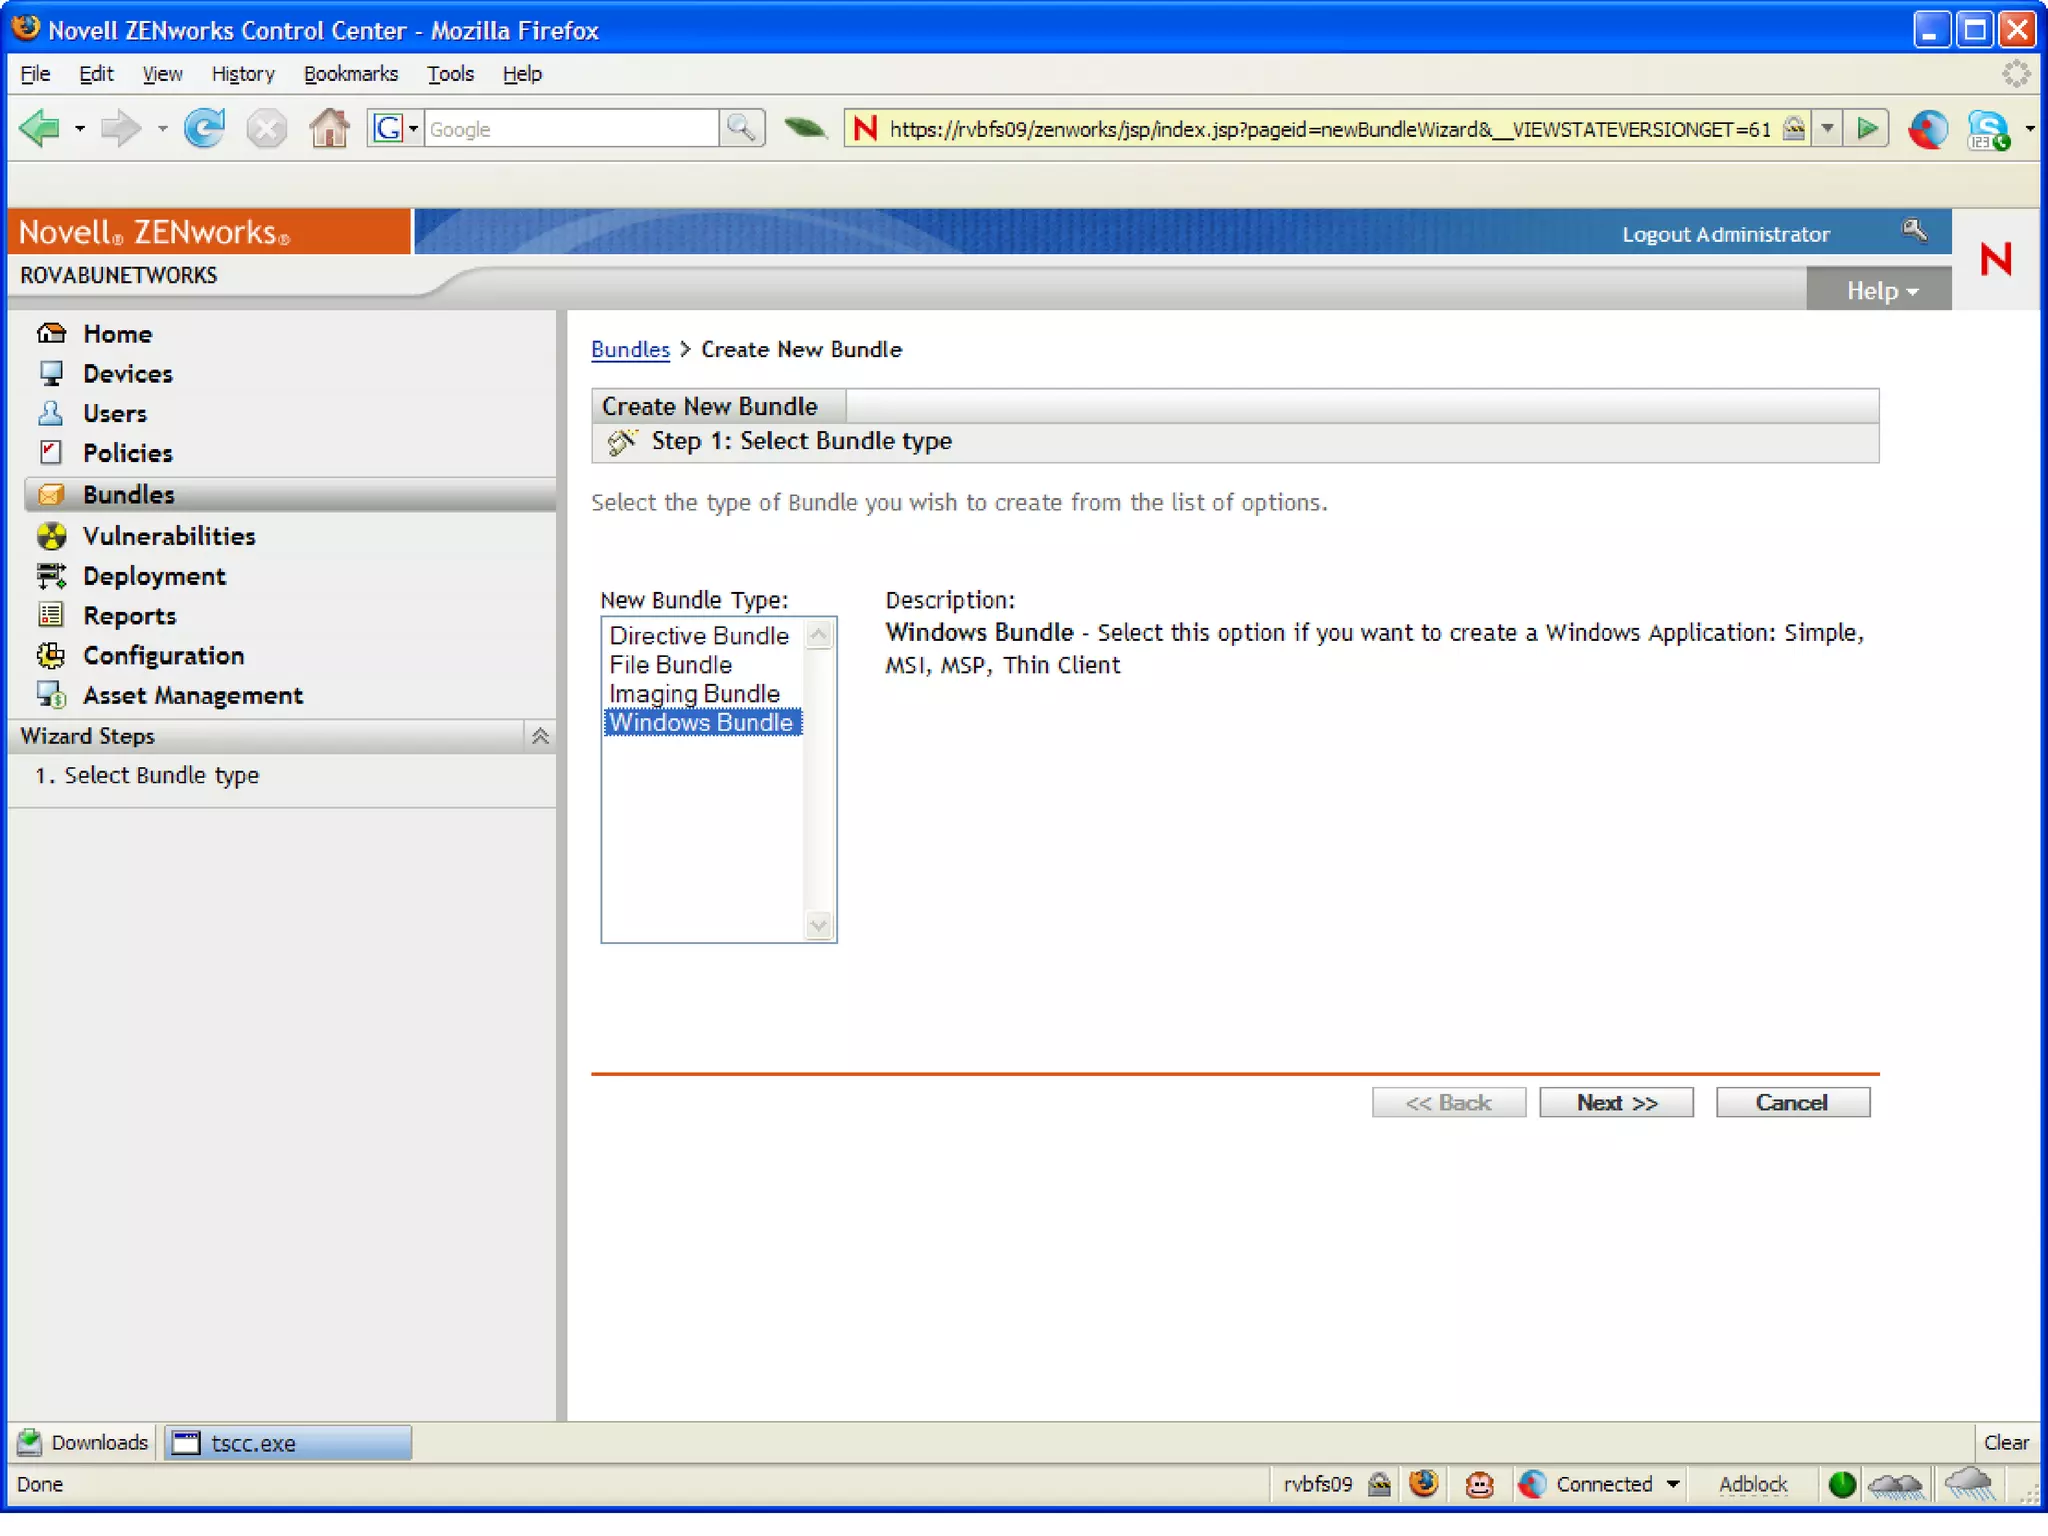Image resolution: width=2048 pixels, height=1536 pixels.
Task: Click bundle type list scroll down arrow
Action: 819,926
